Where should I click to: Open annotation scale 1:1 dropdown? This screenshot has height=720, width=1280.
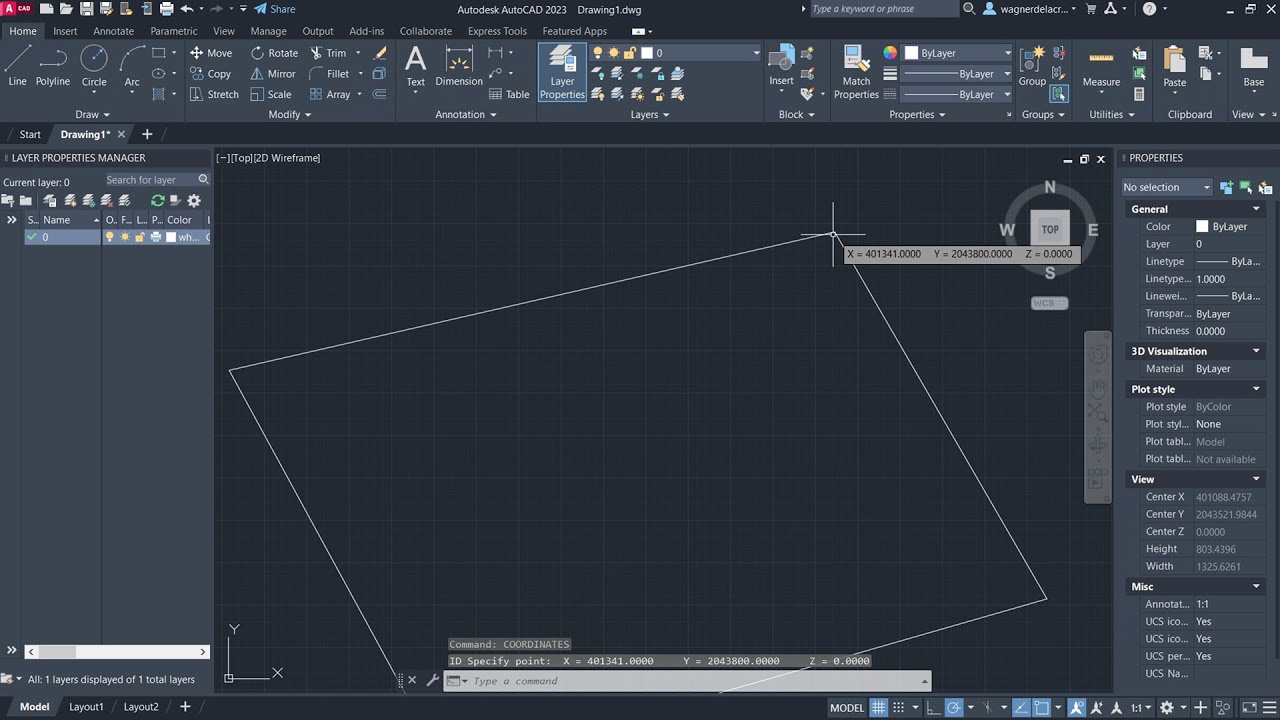coord(1141,707)
